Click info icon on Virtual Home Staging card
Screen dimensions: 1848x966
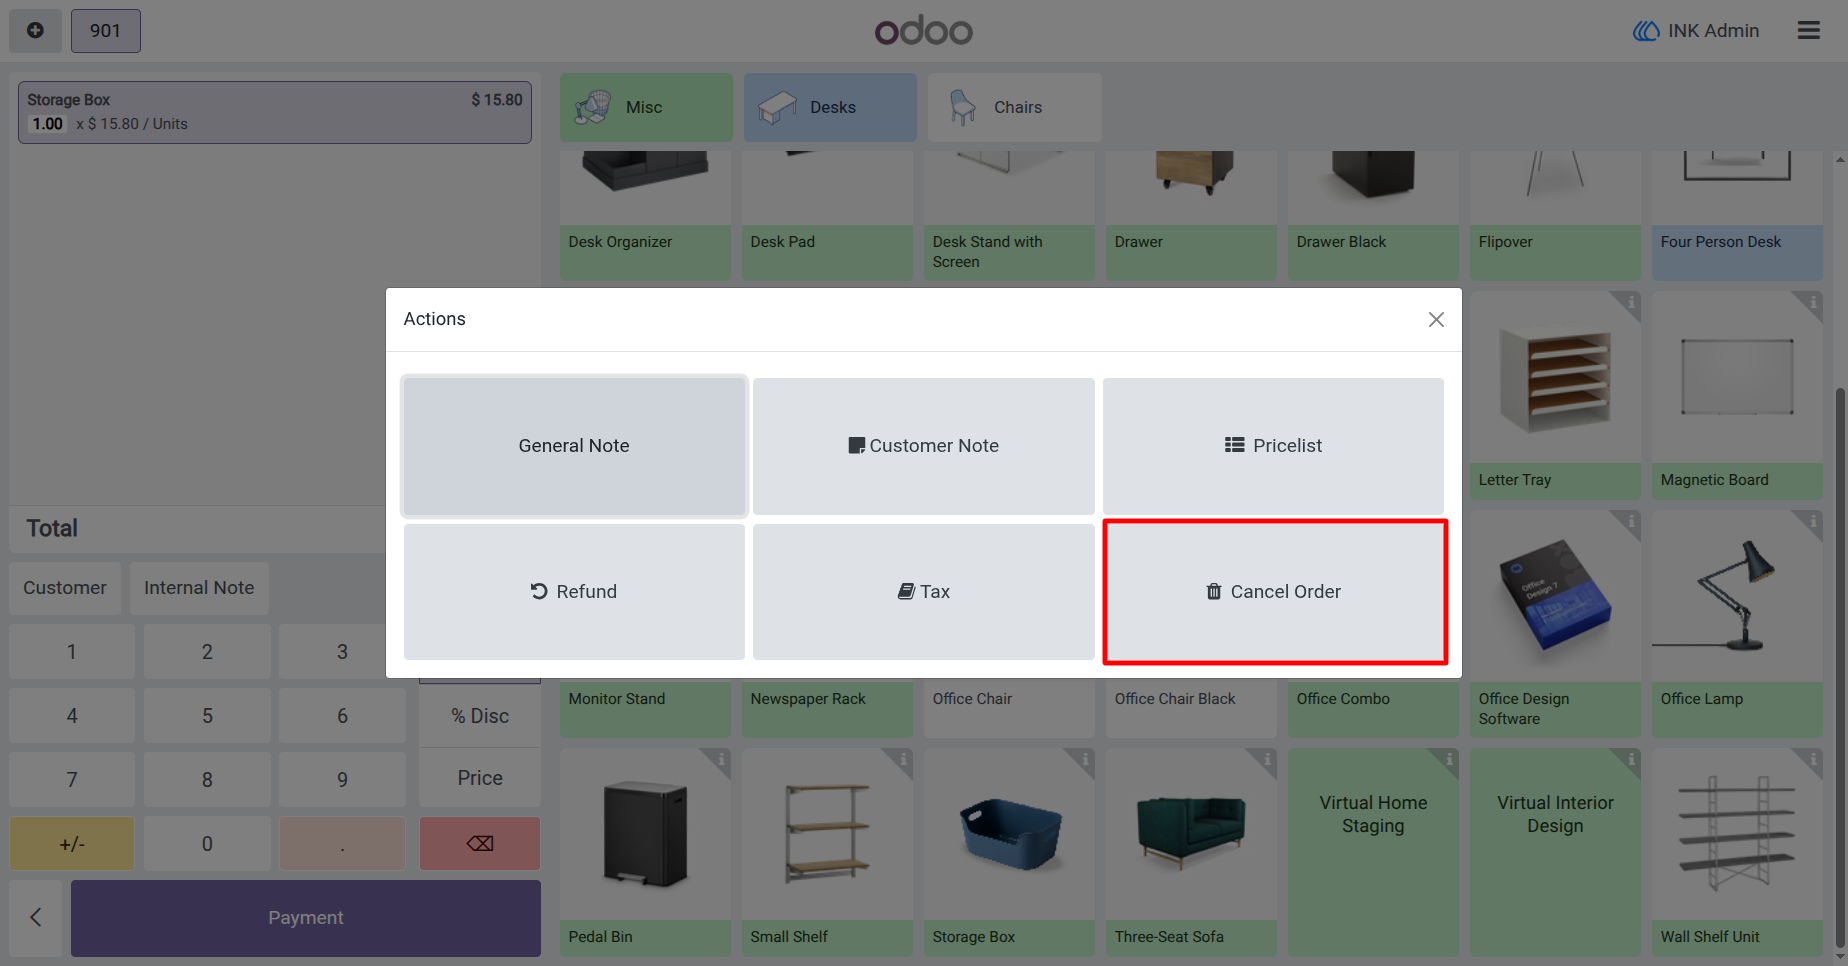click(x=1449, y=760)
